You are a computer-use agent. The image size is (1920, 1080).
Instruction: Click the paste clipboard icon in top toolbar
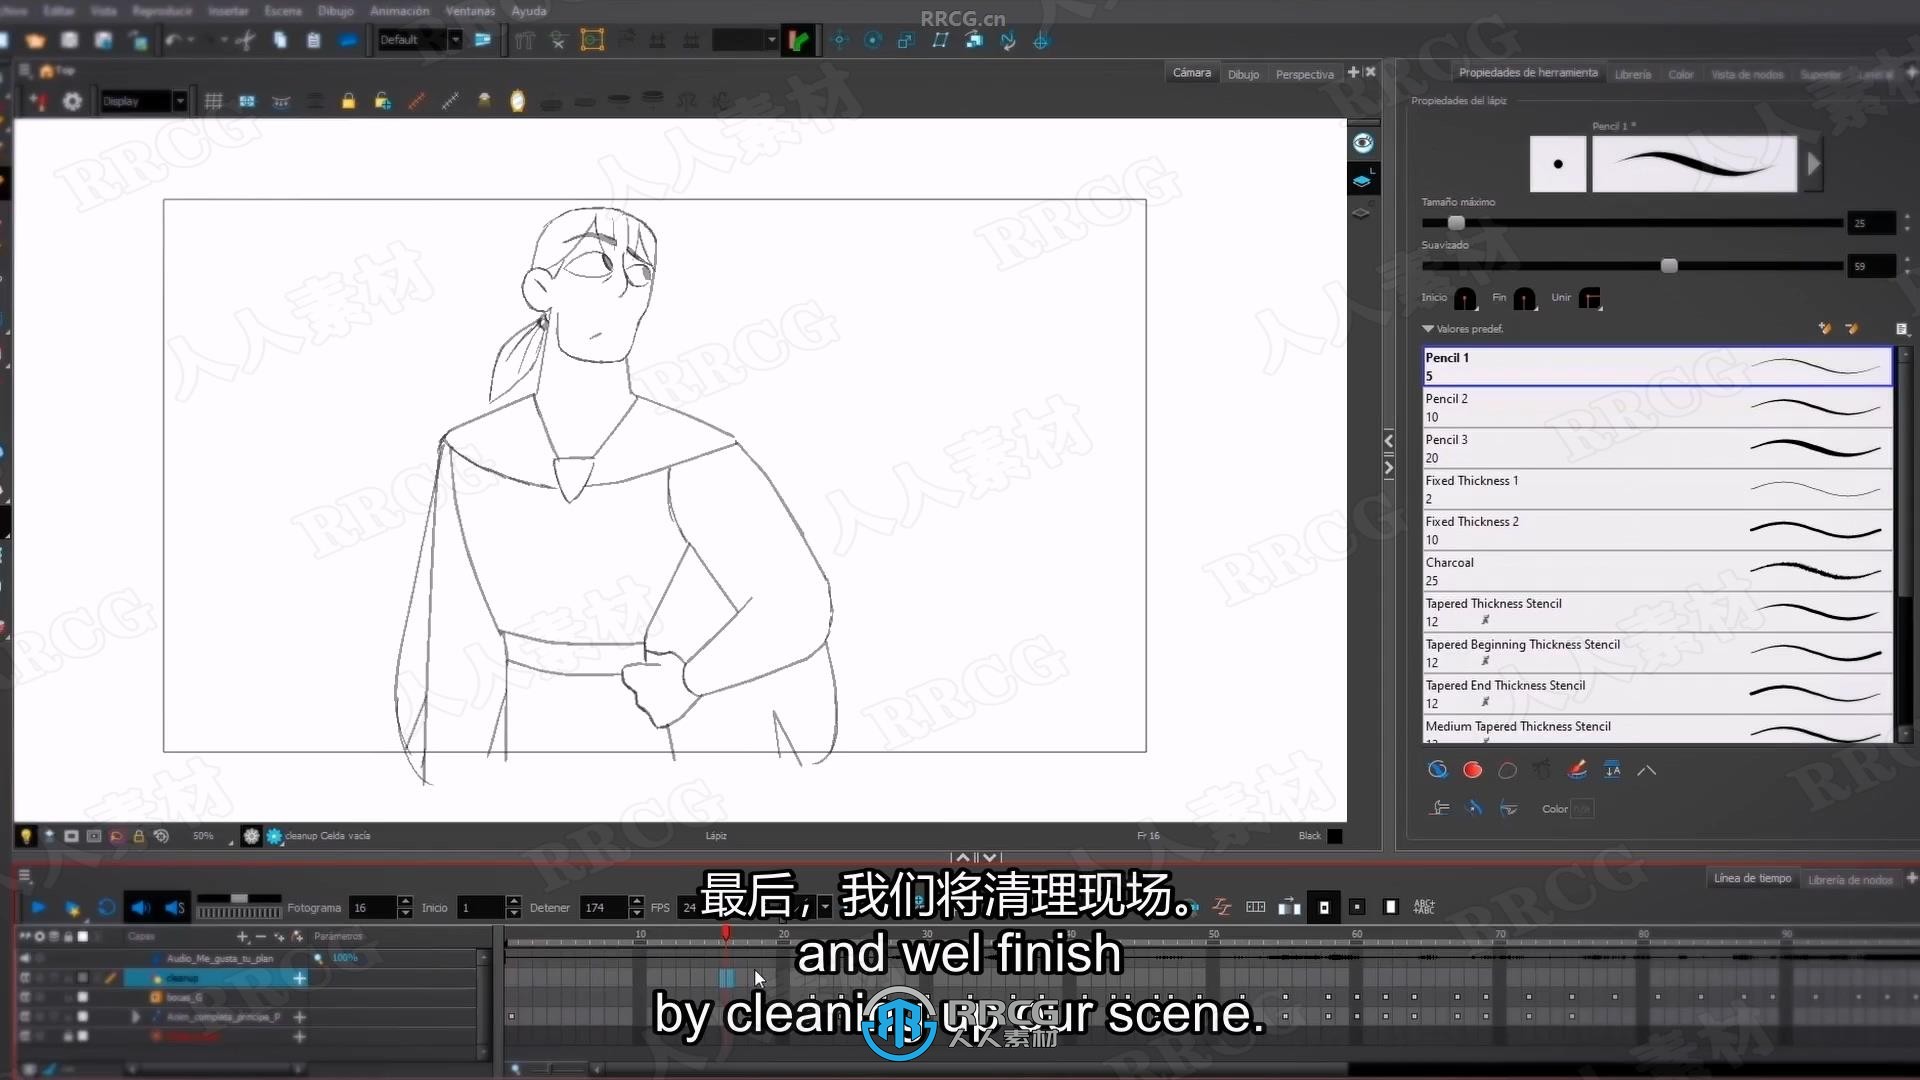click(313, 40)
